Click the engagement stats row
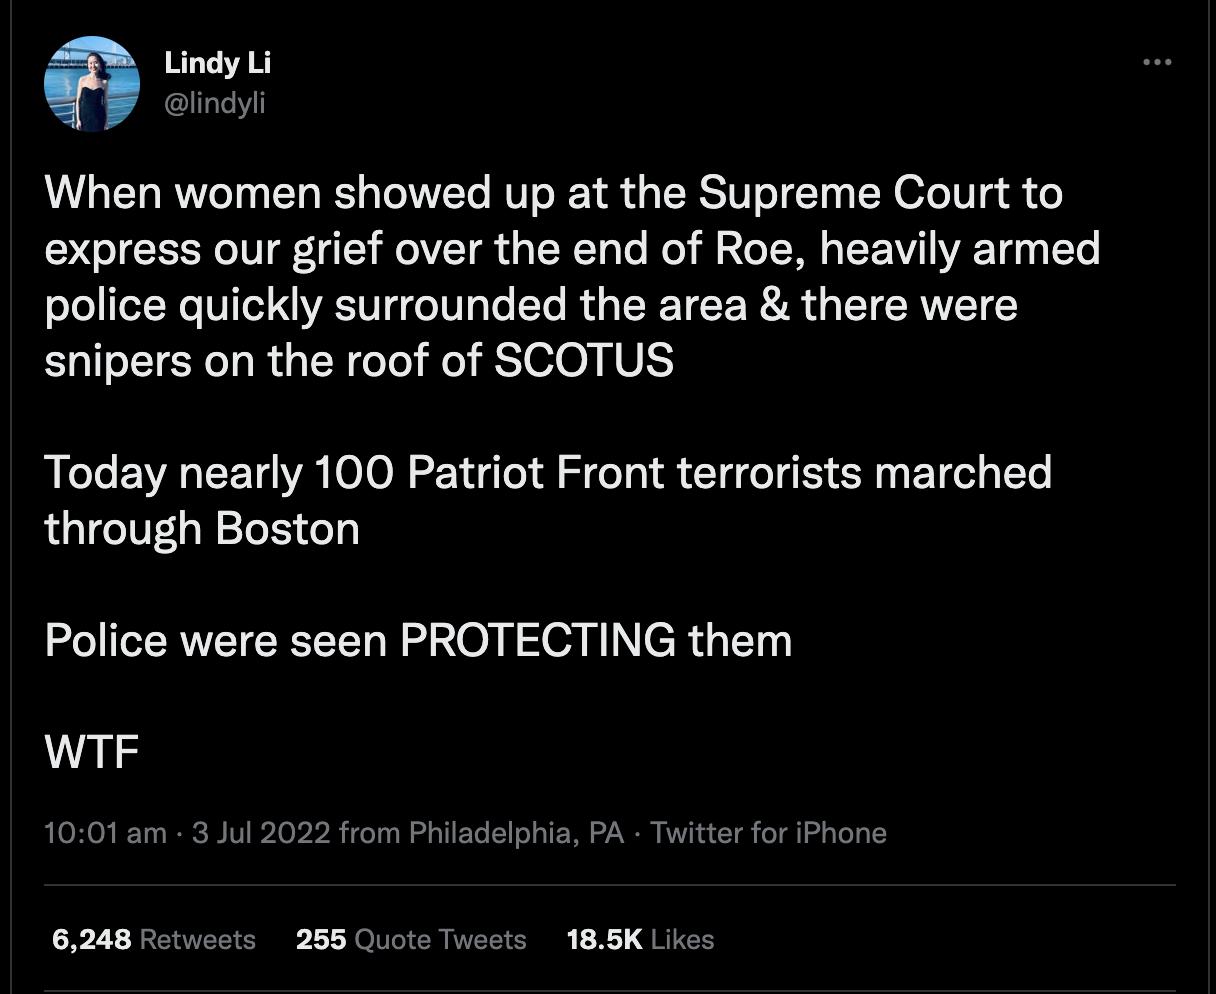Screen dimensions: 1216x994 (x=380, y=940)
